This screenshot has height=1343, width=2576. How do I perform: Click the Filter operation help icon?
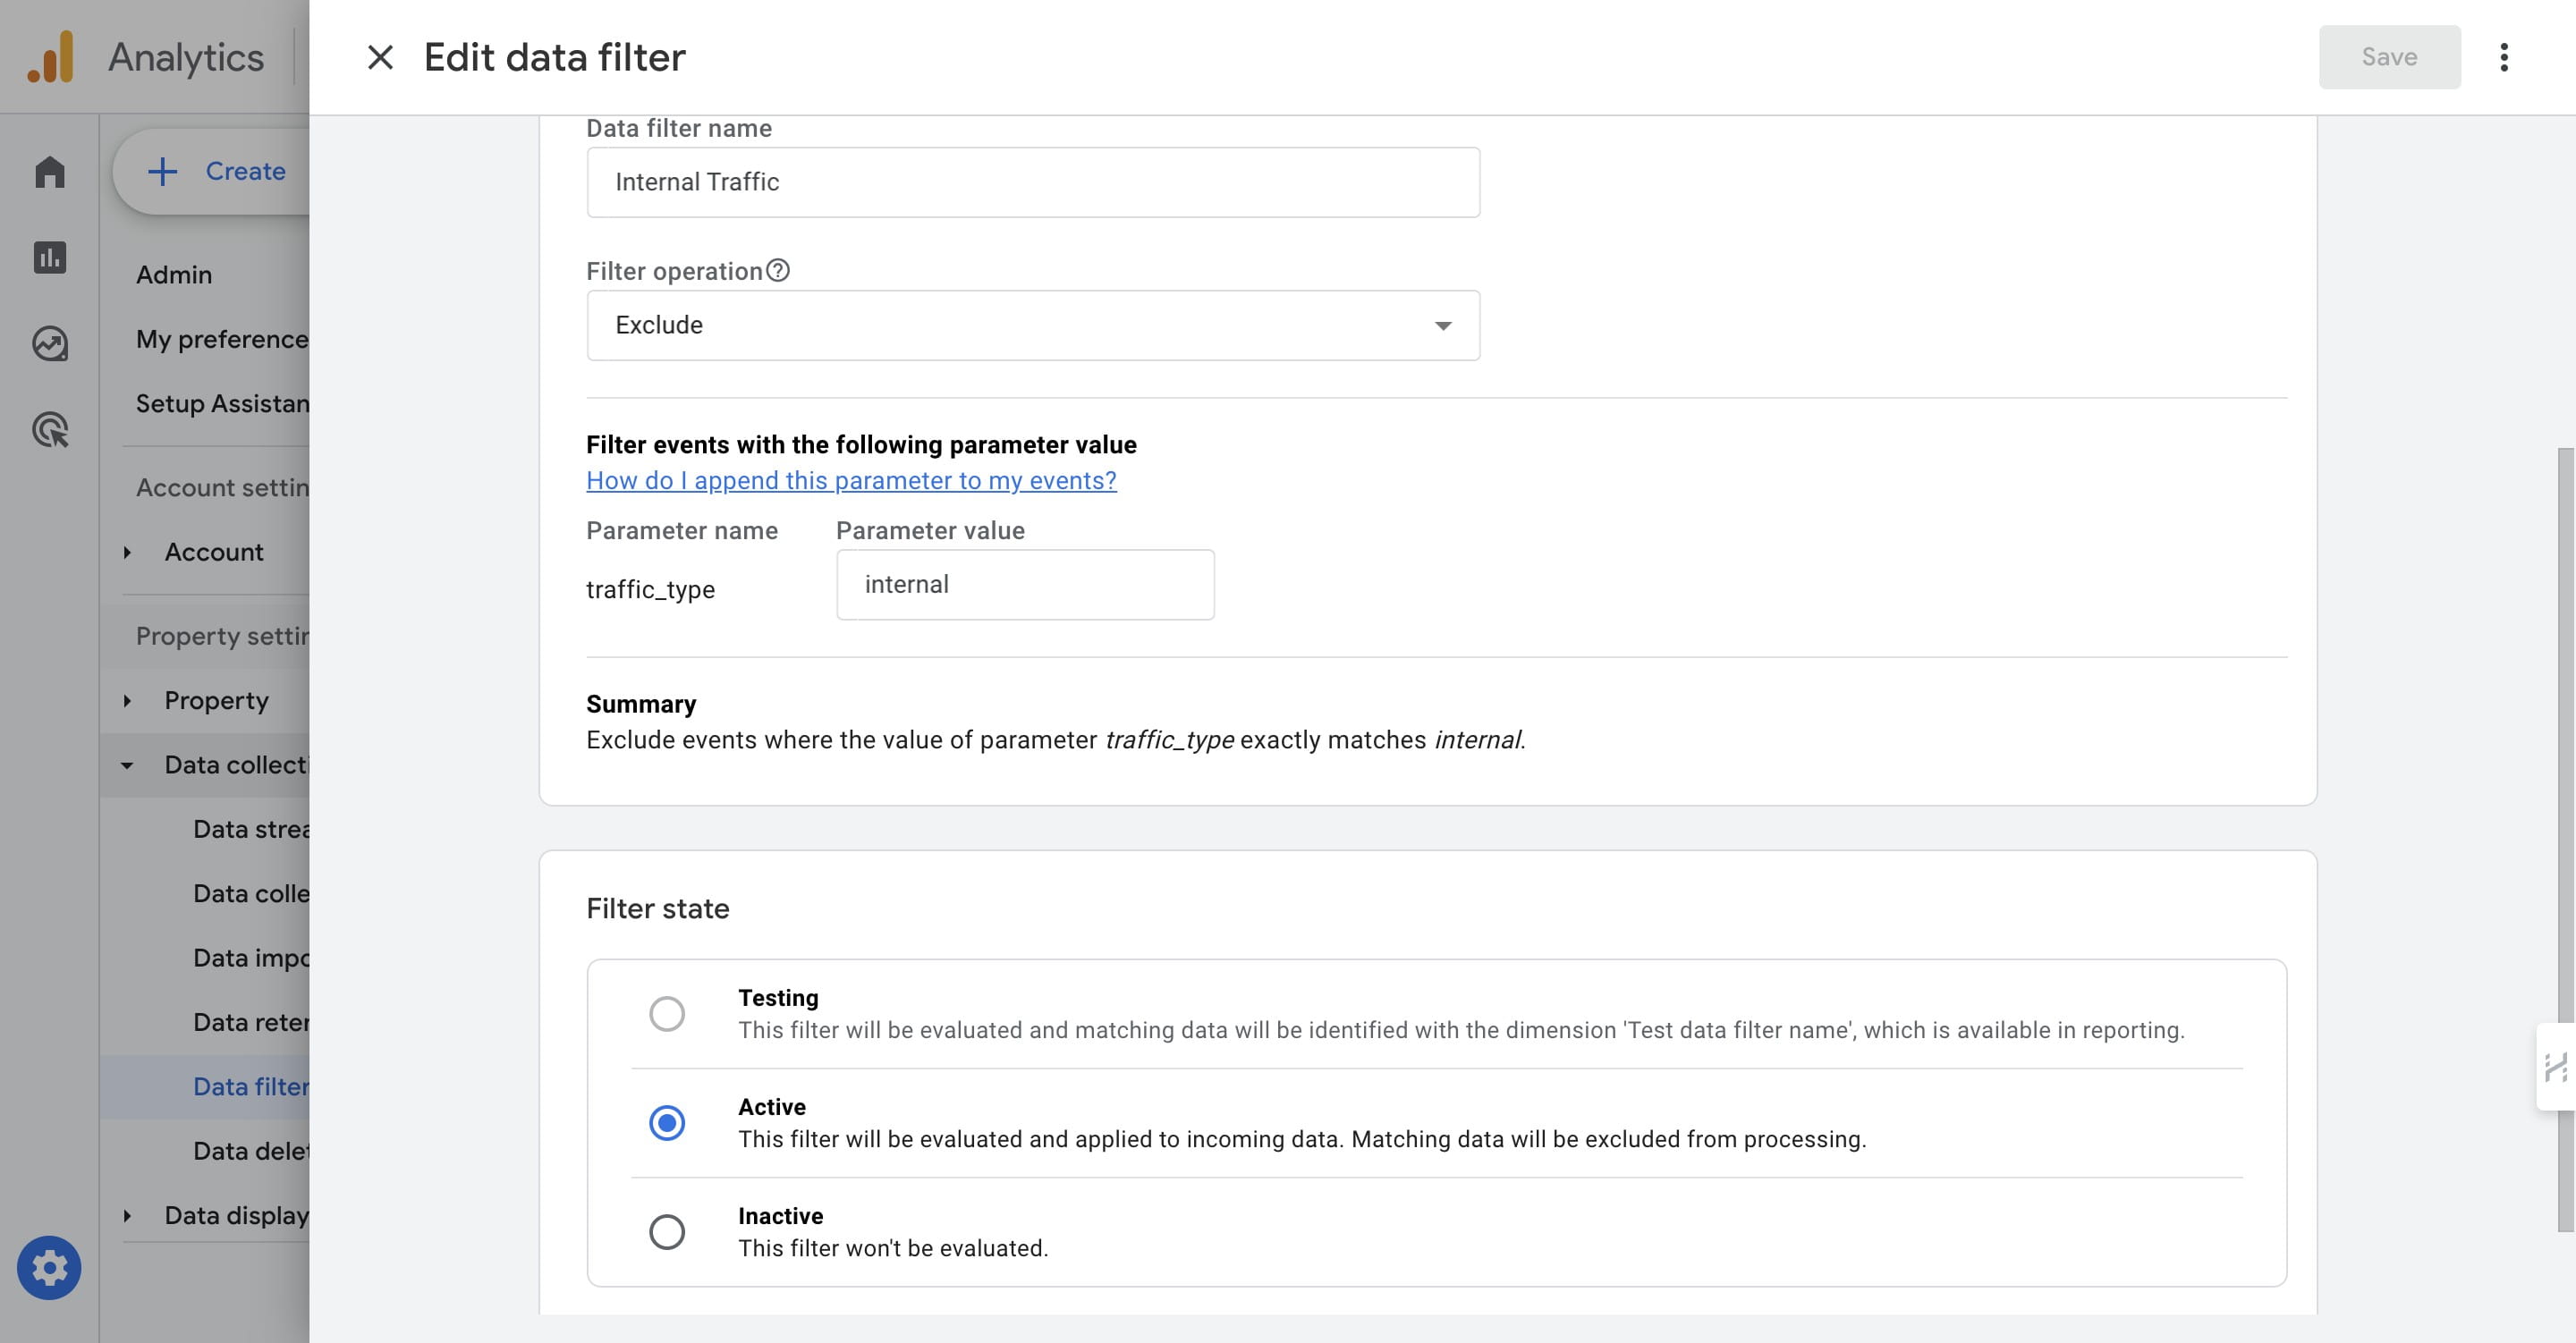(x=778, y=270)
